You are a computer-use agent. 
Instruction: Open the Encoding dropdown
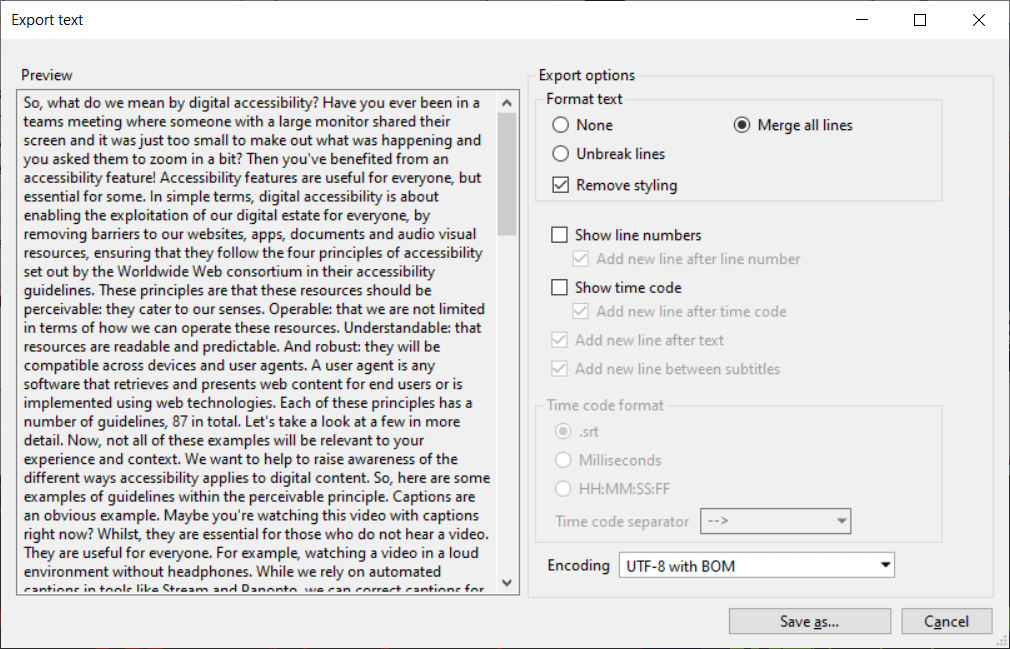757,566
